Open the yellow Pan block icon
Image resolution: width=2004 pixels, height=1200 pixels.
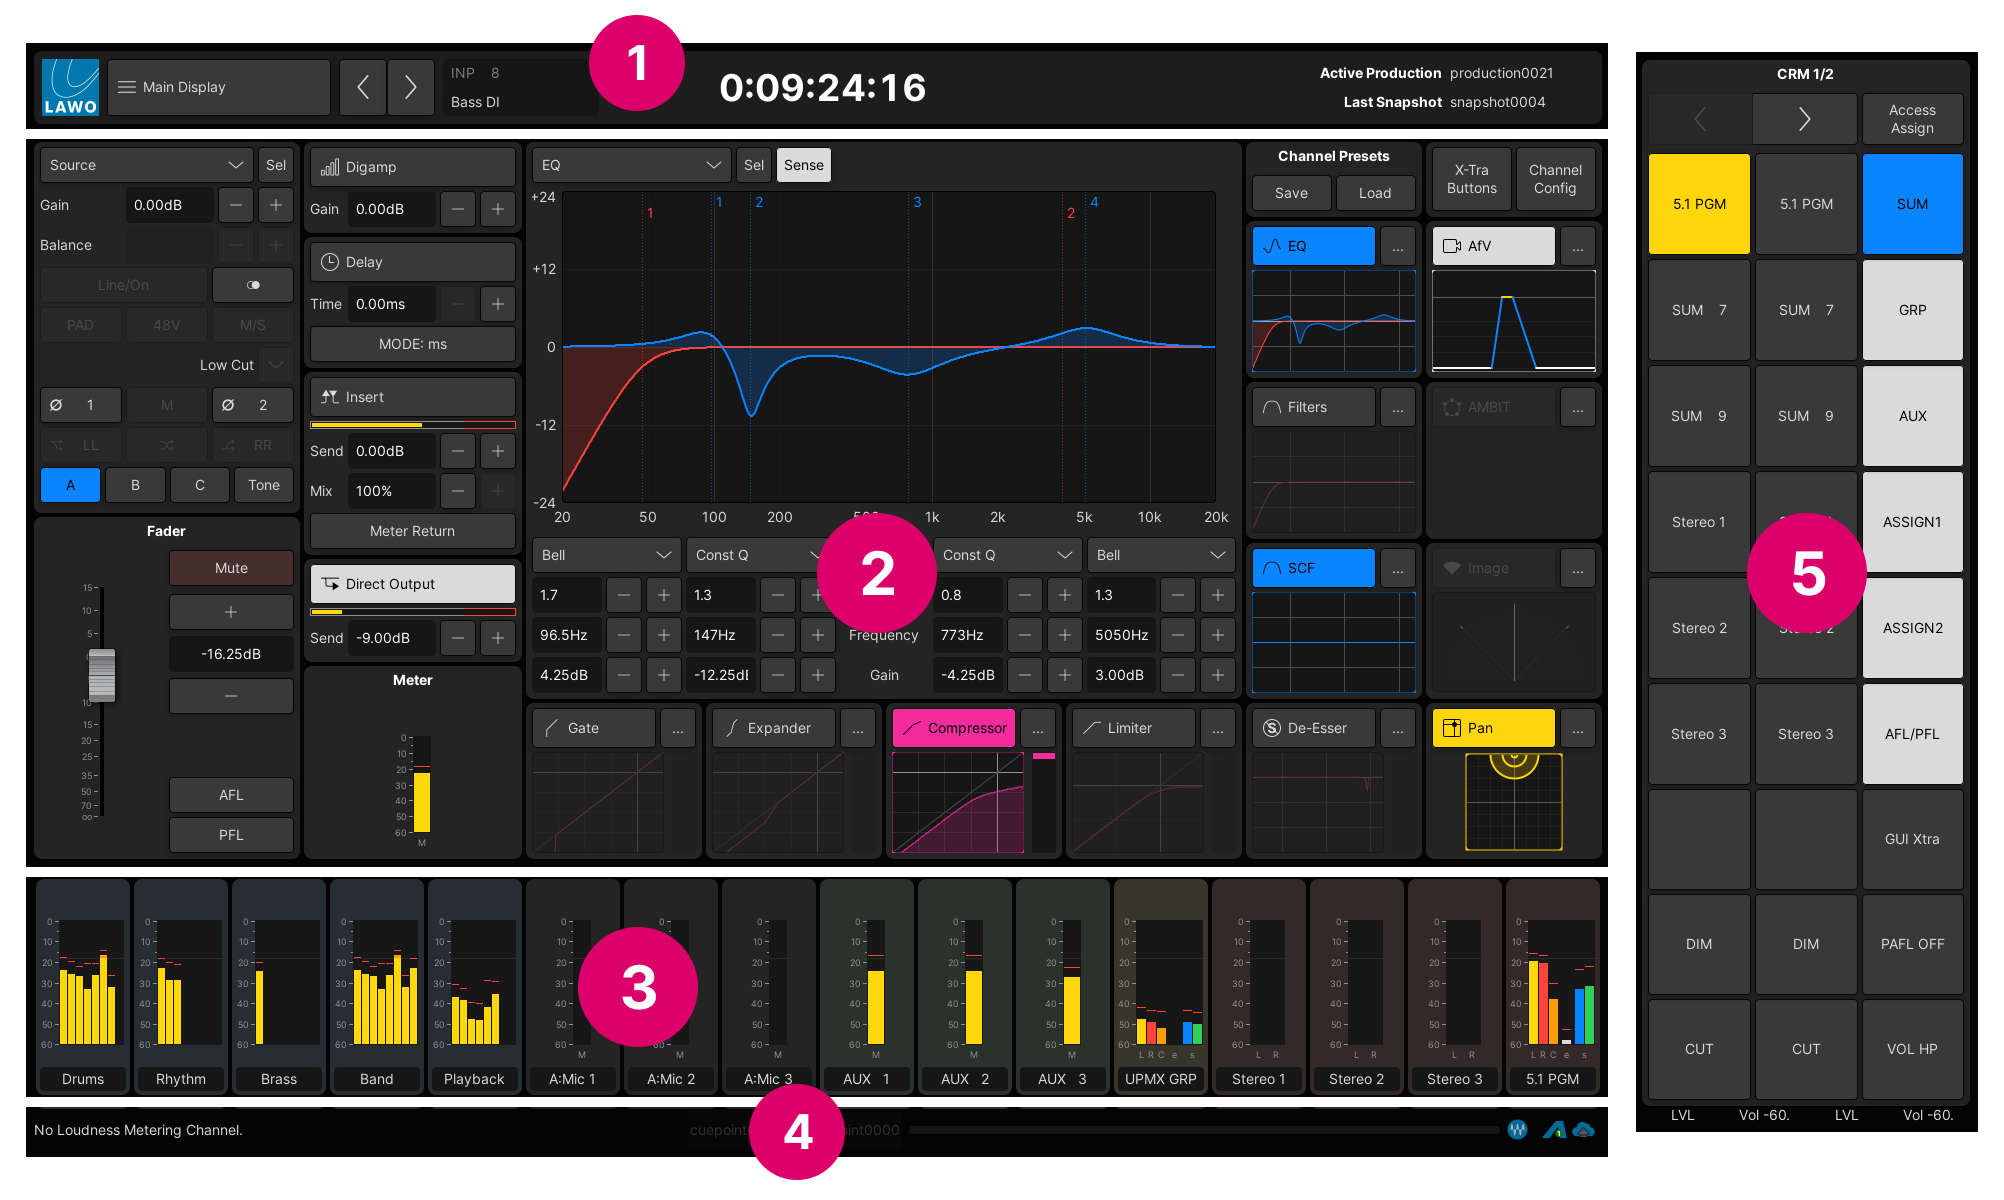(1454, 728)
